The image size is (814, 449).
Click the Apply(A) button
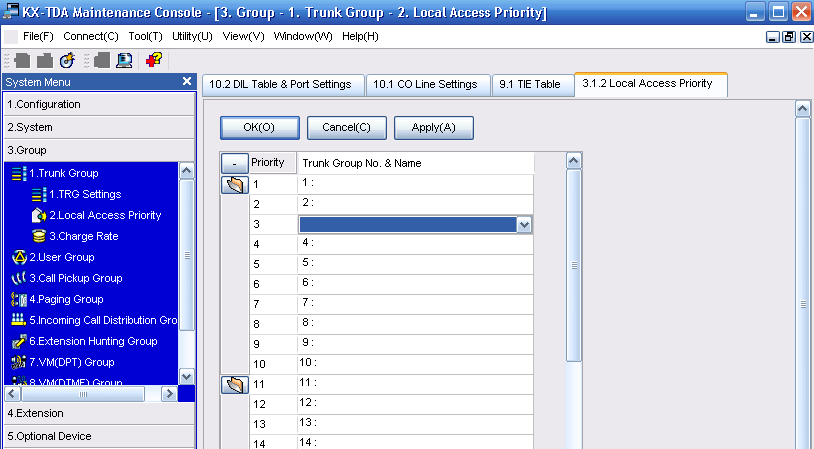click(433, 128)
